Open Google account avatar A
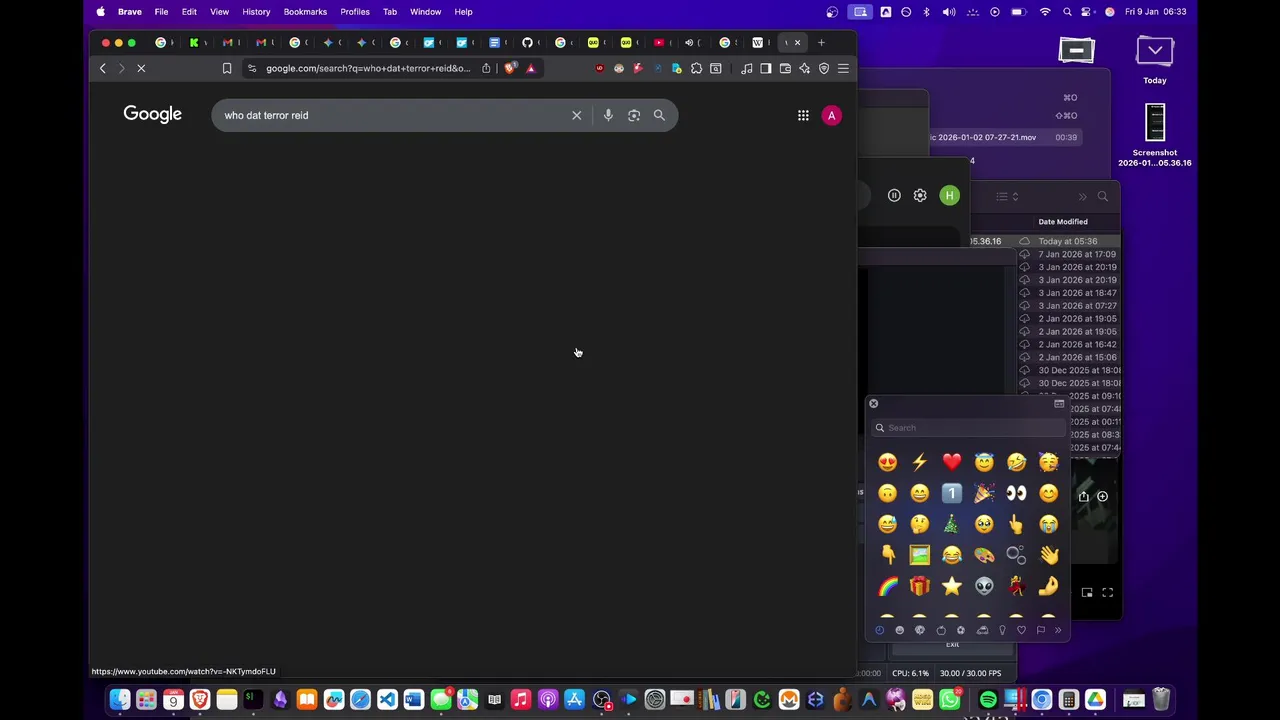 [x=831, y=115]
